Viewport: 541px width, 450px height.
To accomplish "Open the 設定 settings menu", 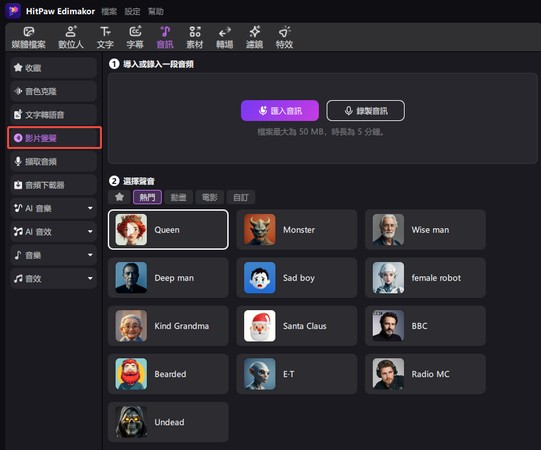I will coord(132,11).
